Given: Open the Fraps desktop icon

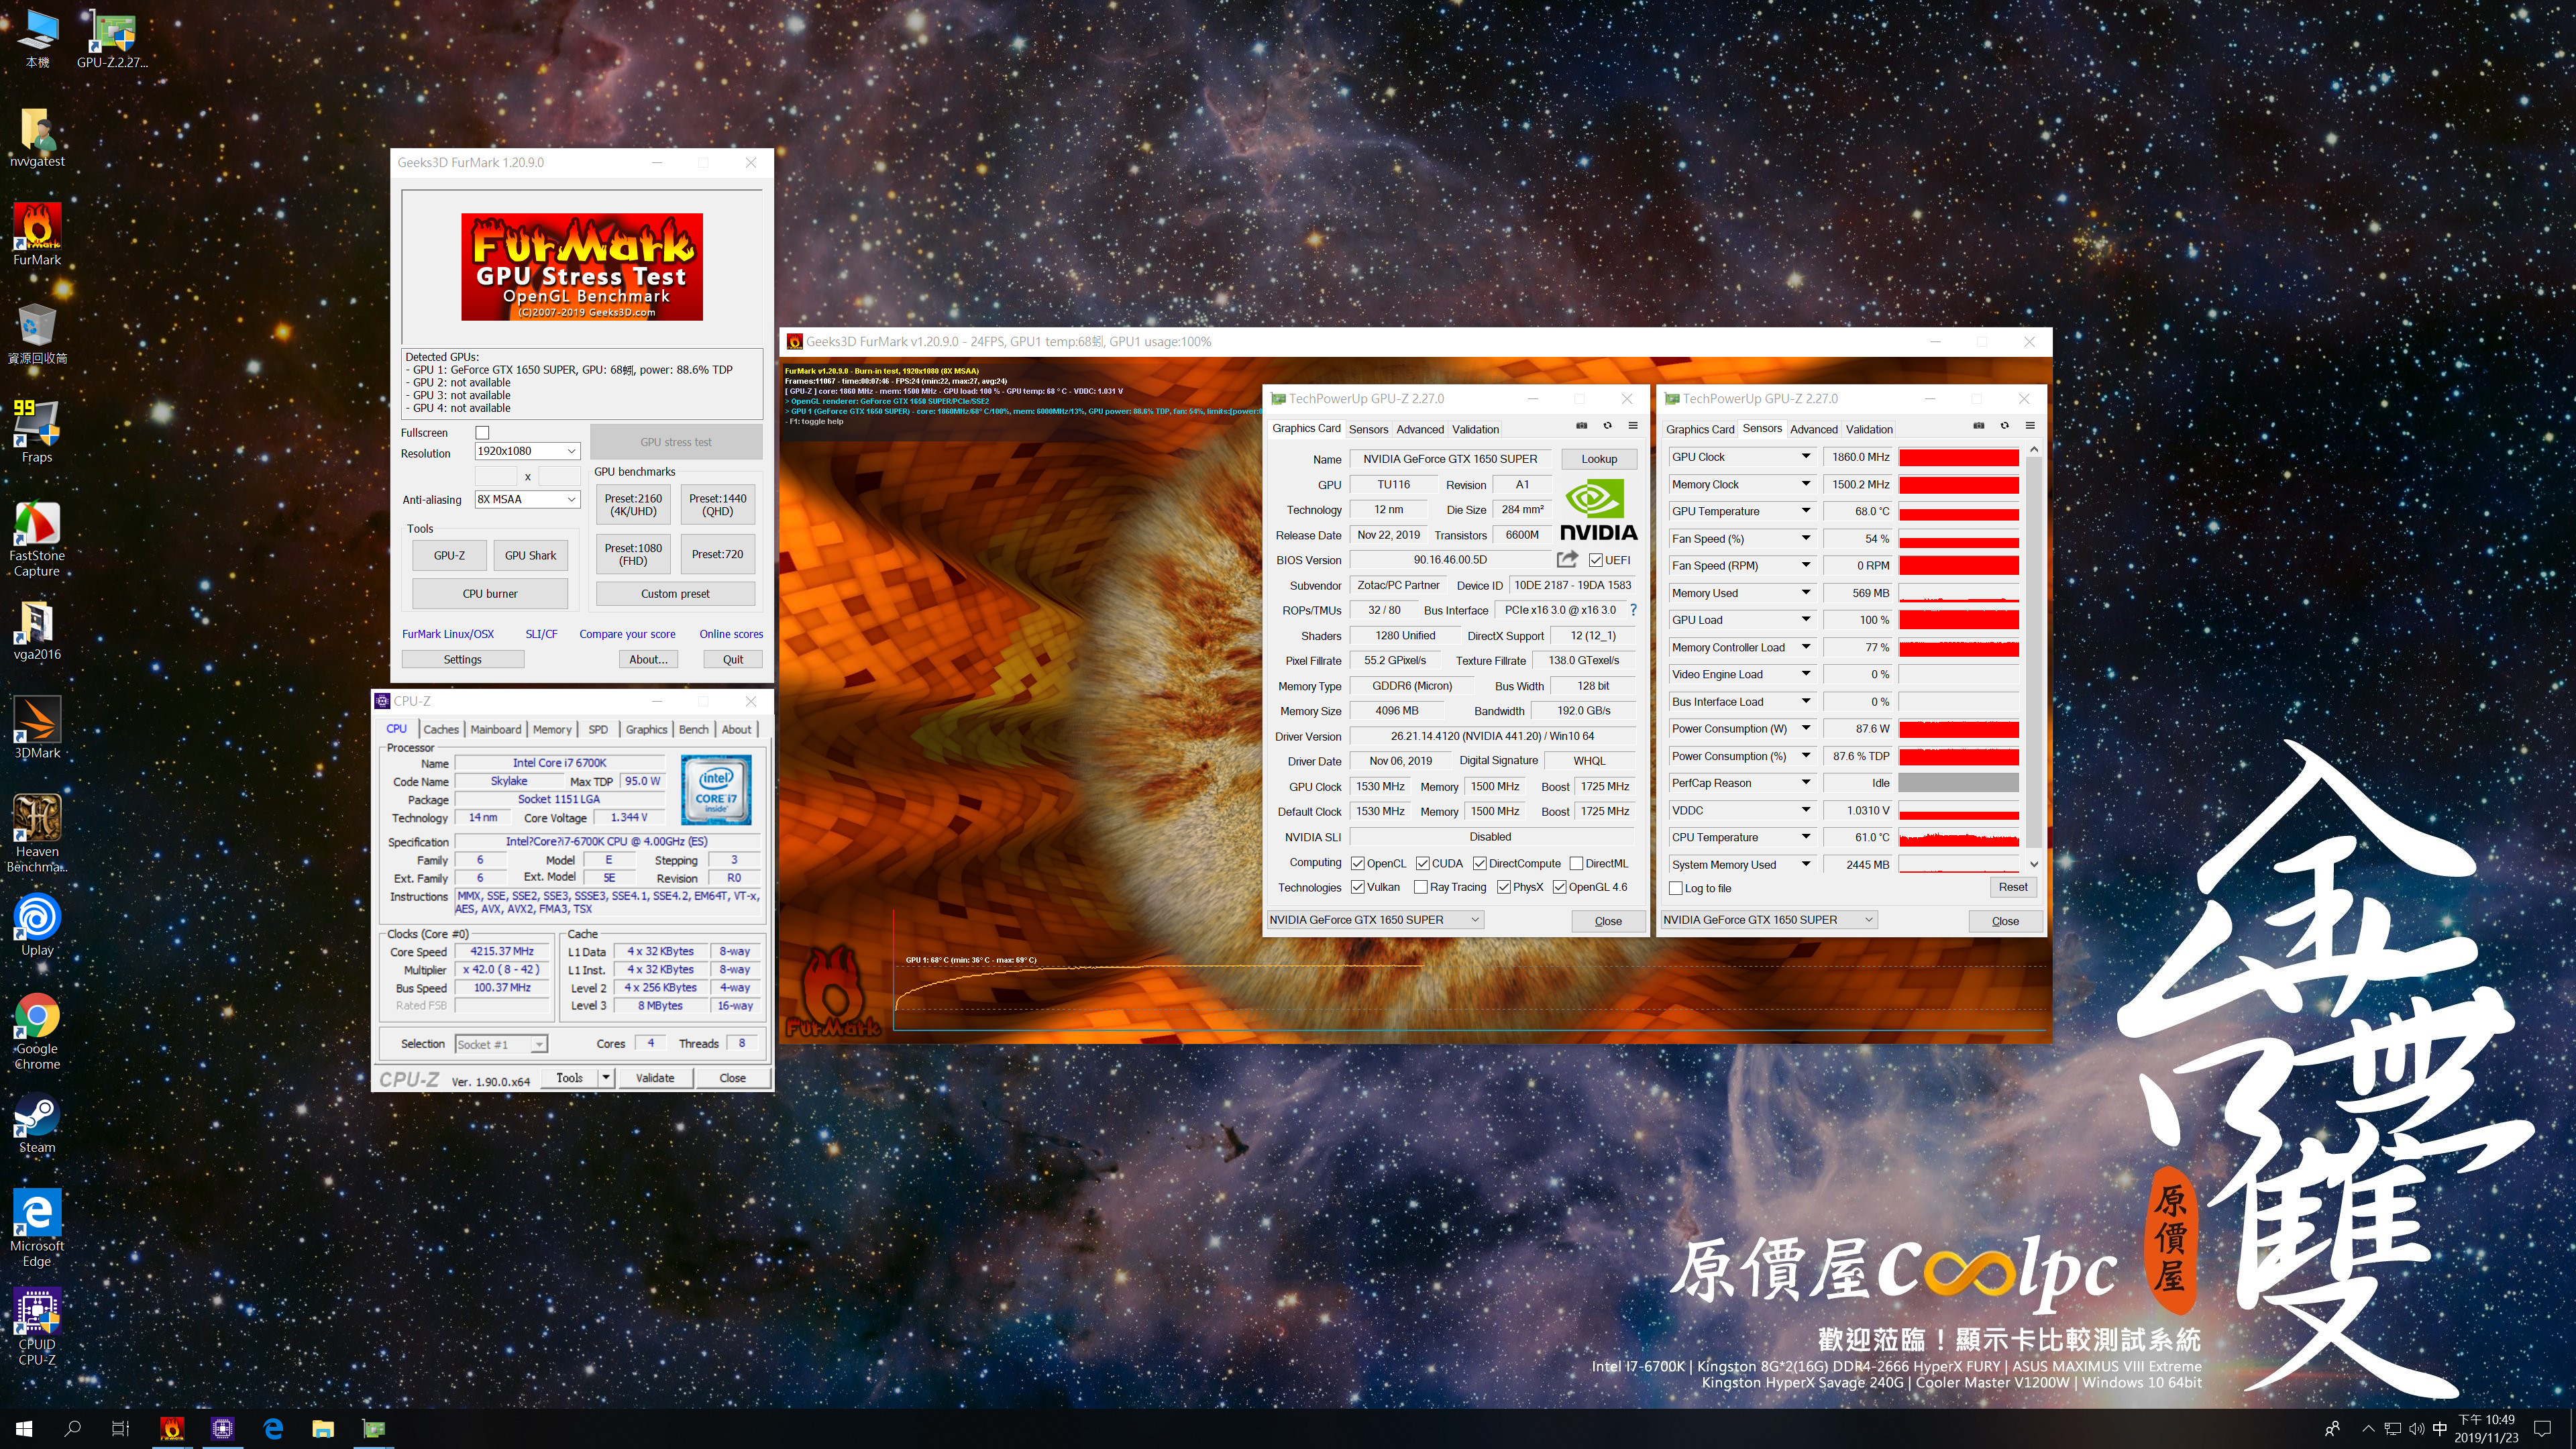Looking at the screenshot, I should tap(37, 432).
